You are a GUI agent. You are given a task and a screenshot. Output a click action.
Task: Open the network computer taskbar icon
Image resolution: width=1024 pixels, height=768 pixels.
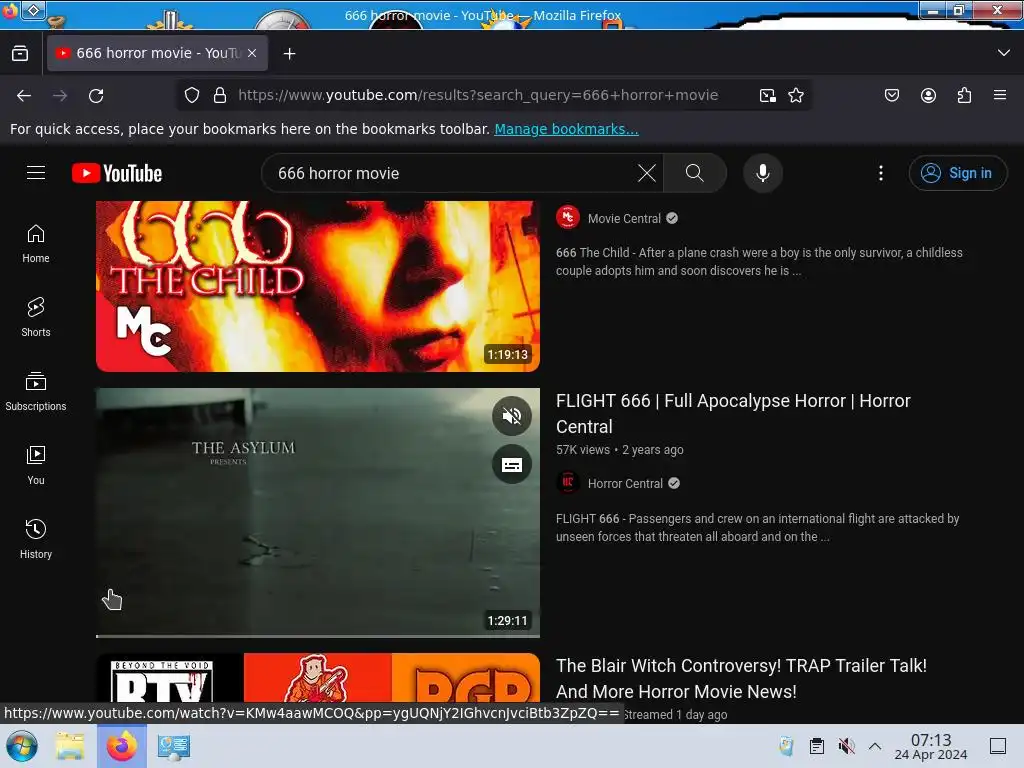[x=173, y=746]
